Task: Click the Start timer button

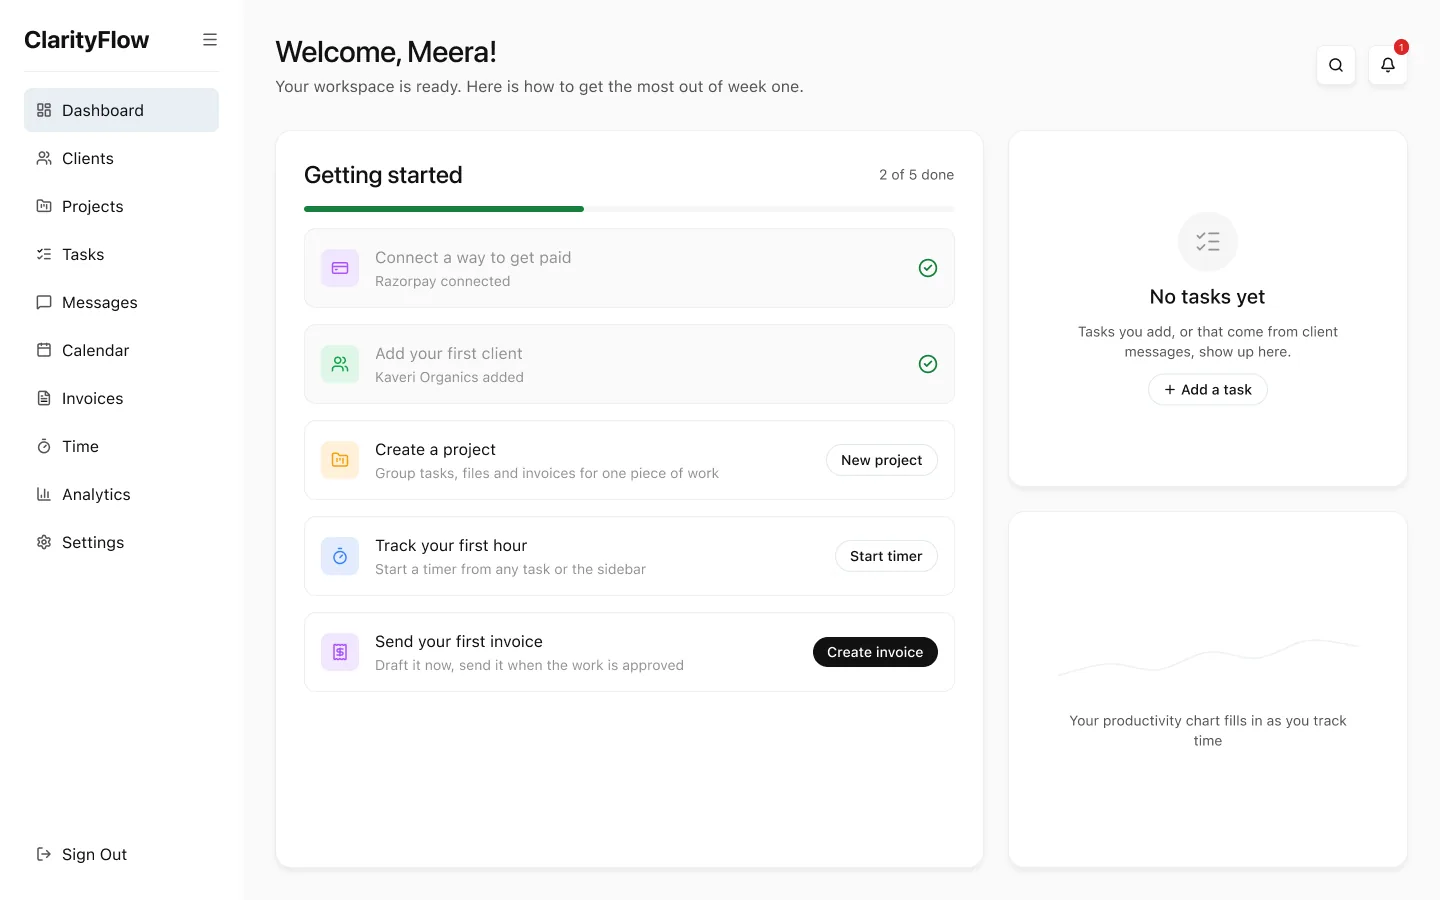Action: pyautogui.click(x=886, y=556)
